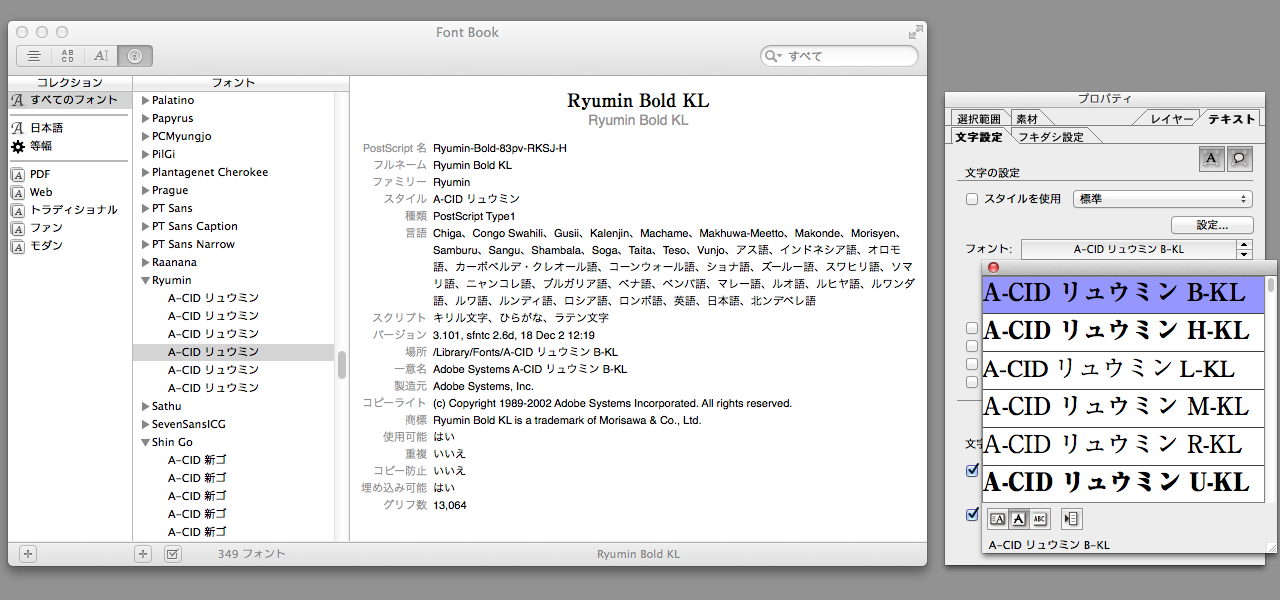
Task: Click the speech balloon icon in properties
Action: 1239,157
